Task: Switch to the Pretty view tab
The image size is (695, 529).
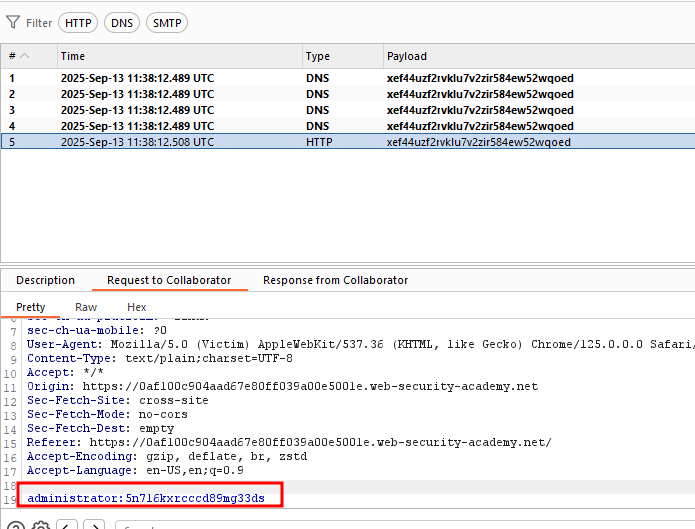Action: coord(31,307)
